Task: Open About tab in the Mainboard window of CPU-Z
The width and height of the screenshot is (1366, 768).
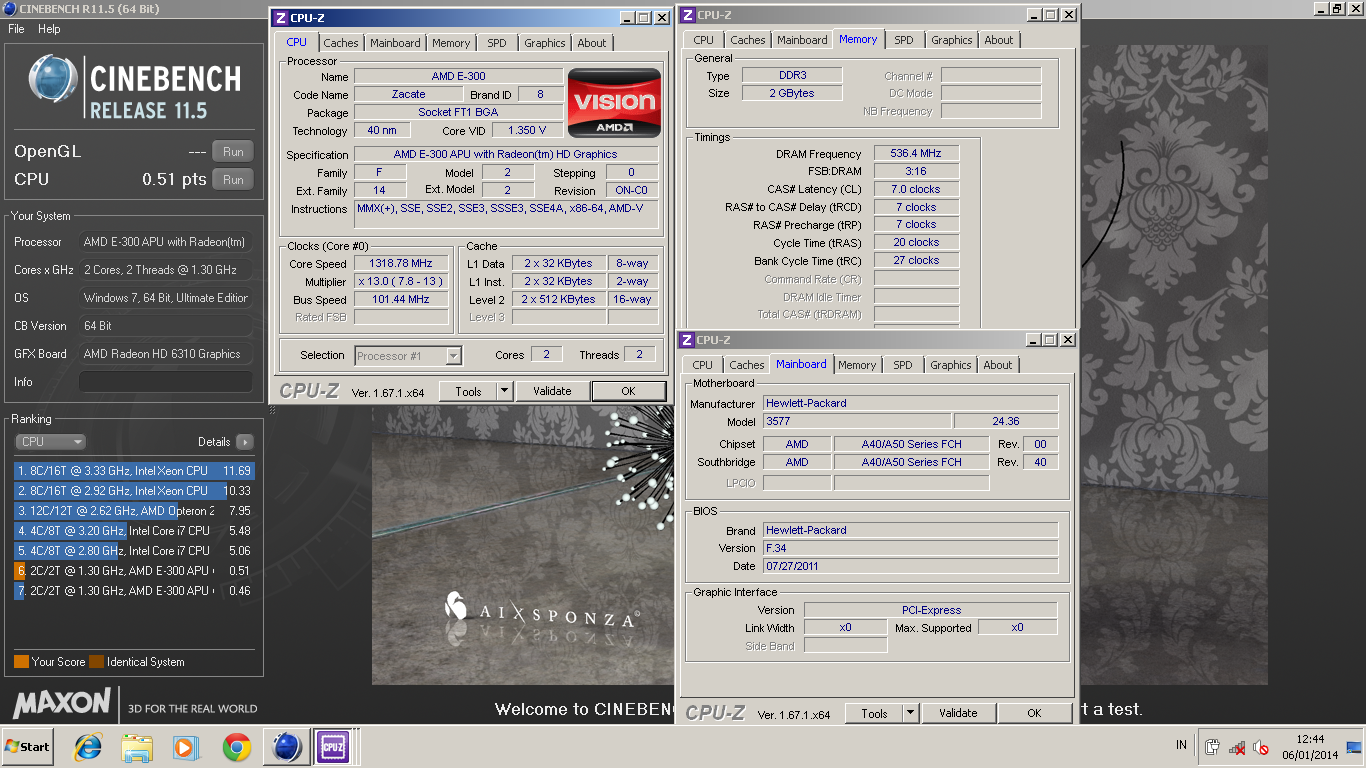Action: [x=998, y=365]
